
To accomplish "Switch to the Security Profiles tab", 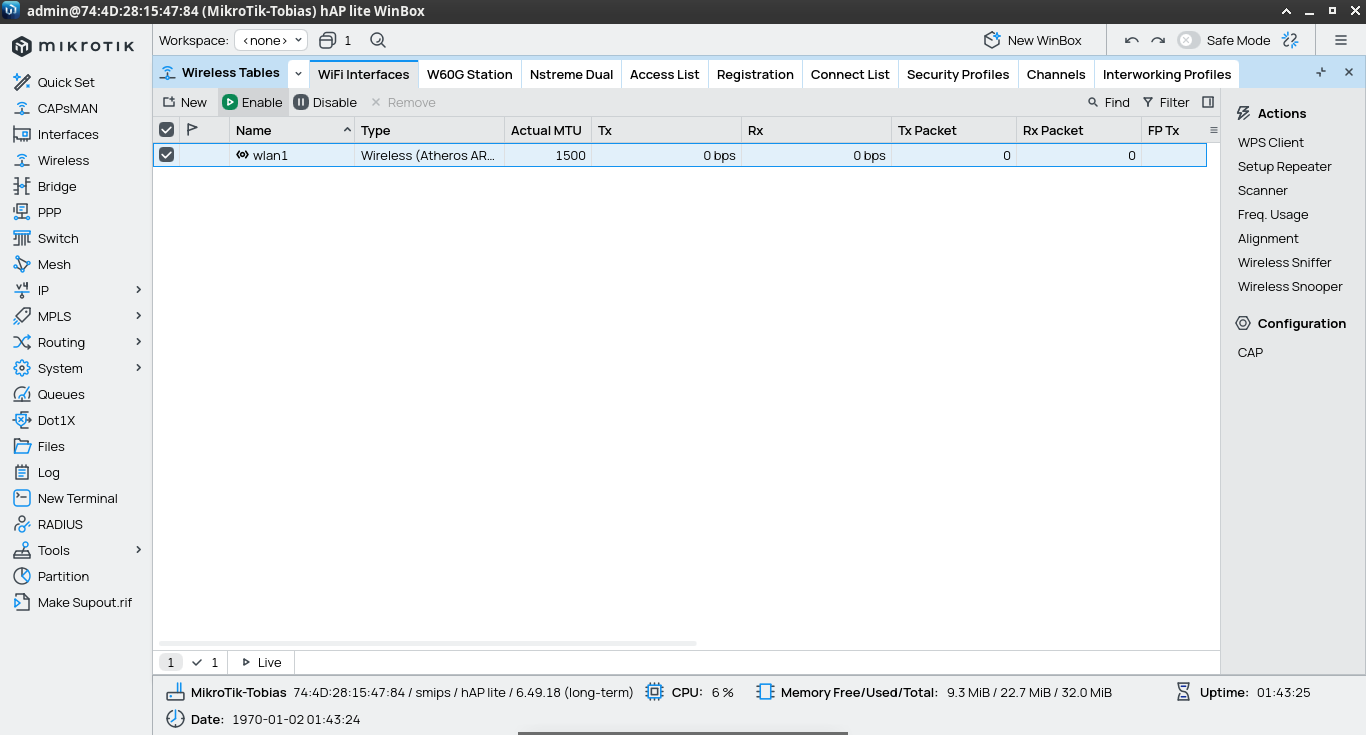I will pos(957,74).
